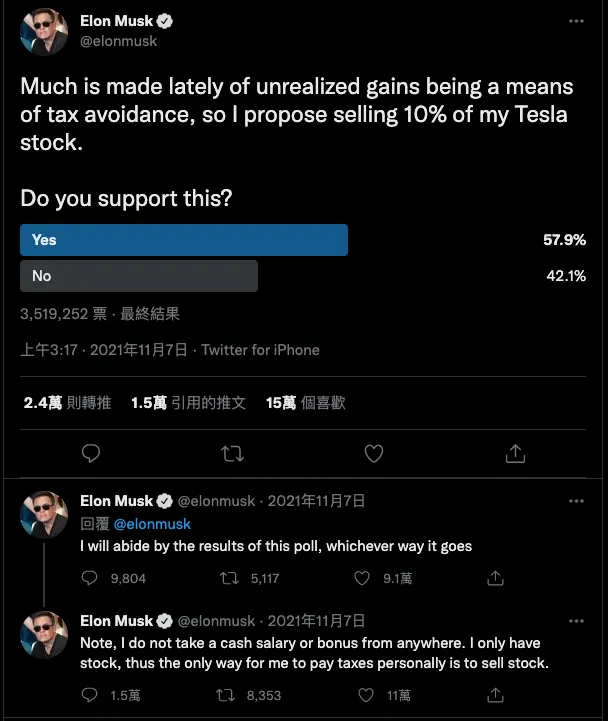The height and width of the screenshot is (721, 608).
Task: Like the main poll tweet with the heart icon
Action: coord(374,454)
